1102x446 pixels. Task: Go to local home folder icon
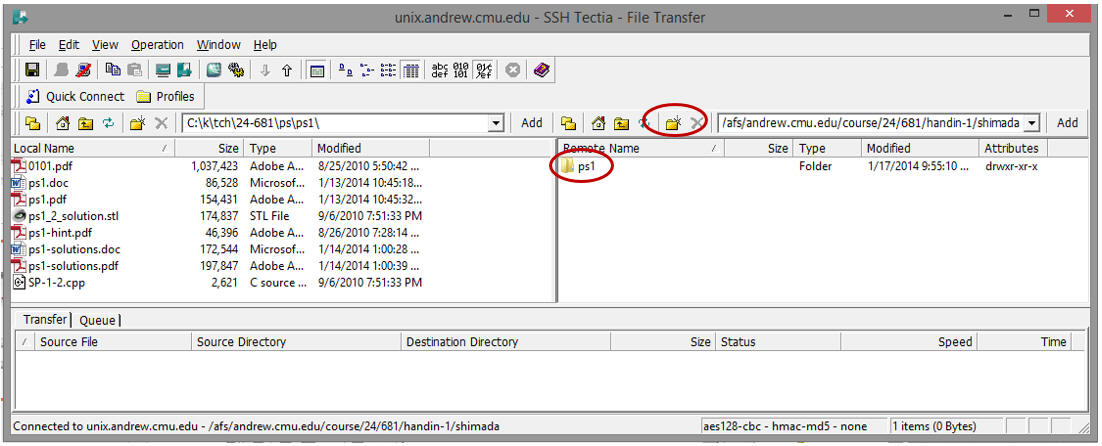[63, 123]
